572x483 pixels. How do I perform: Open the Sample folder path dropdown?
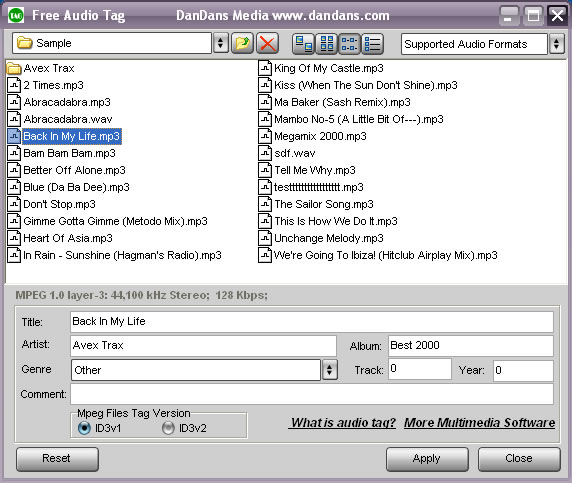pos(220,43)
